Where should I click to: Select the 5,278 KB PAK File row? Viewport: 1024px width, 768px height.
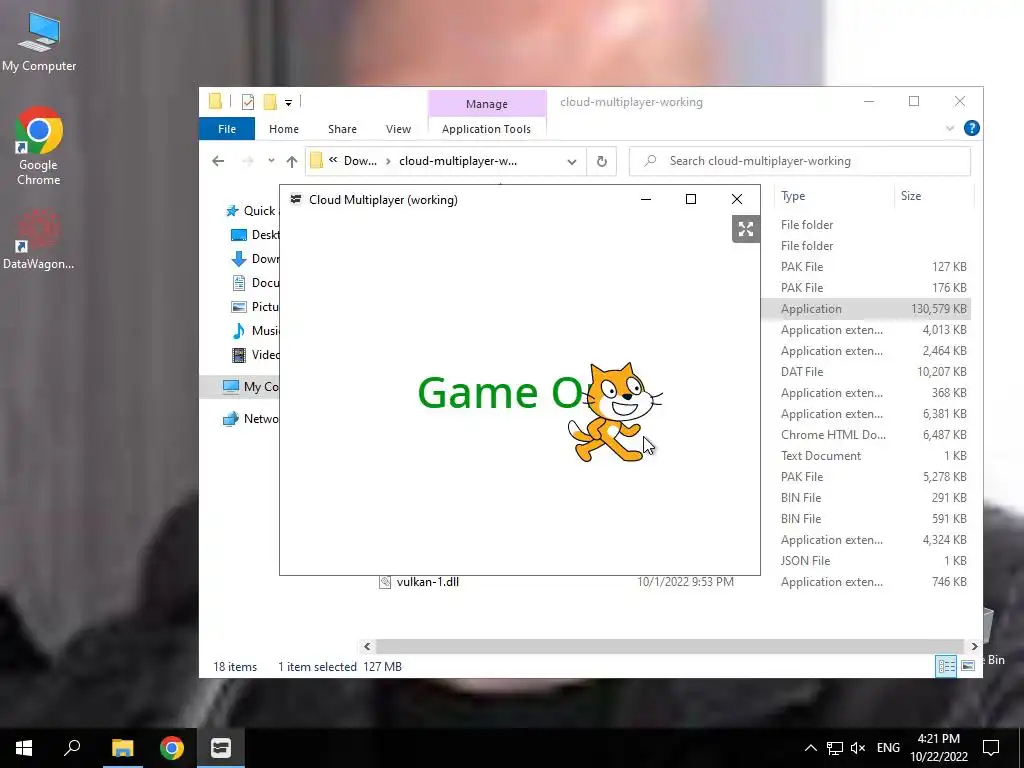(866, 477)
